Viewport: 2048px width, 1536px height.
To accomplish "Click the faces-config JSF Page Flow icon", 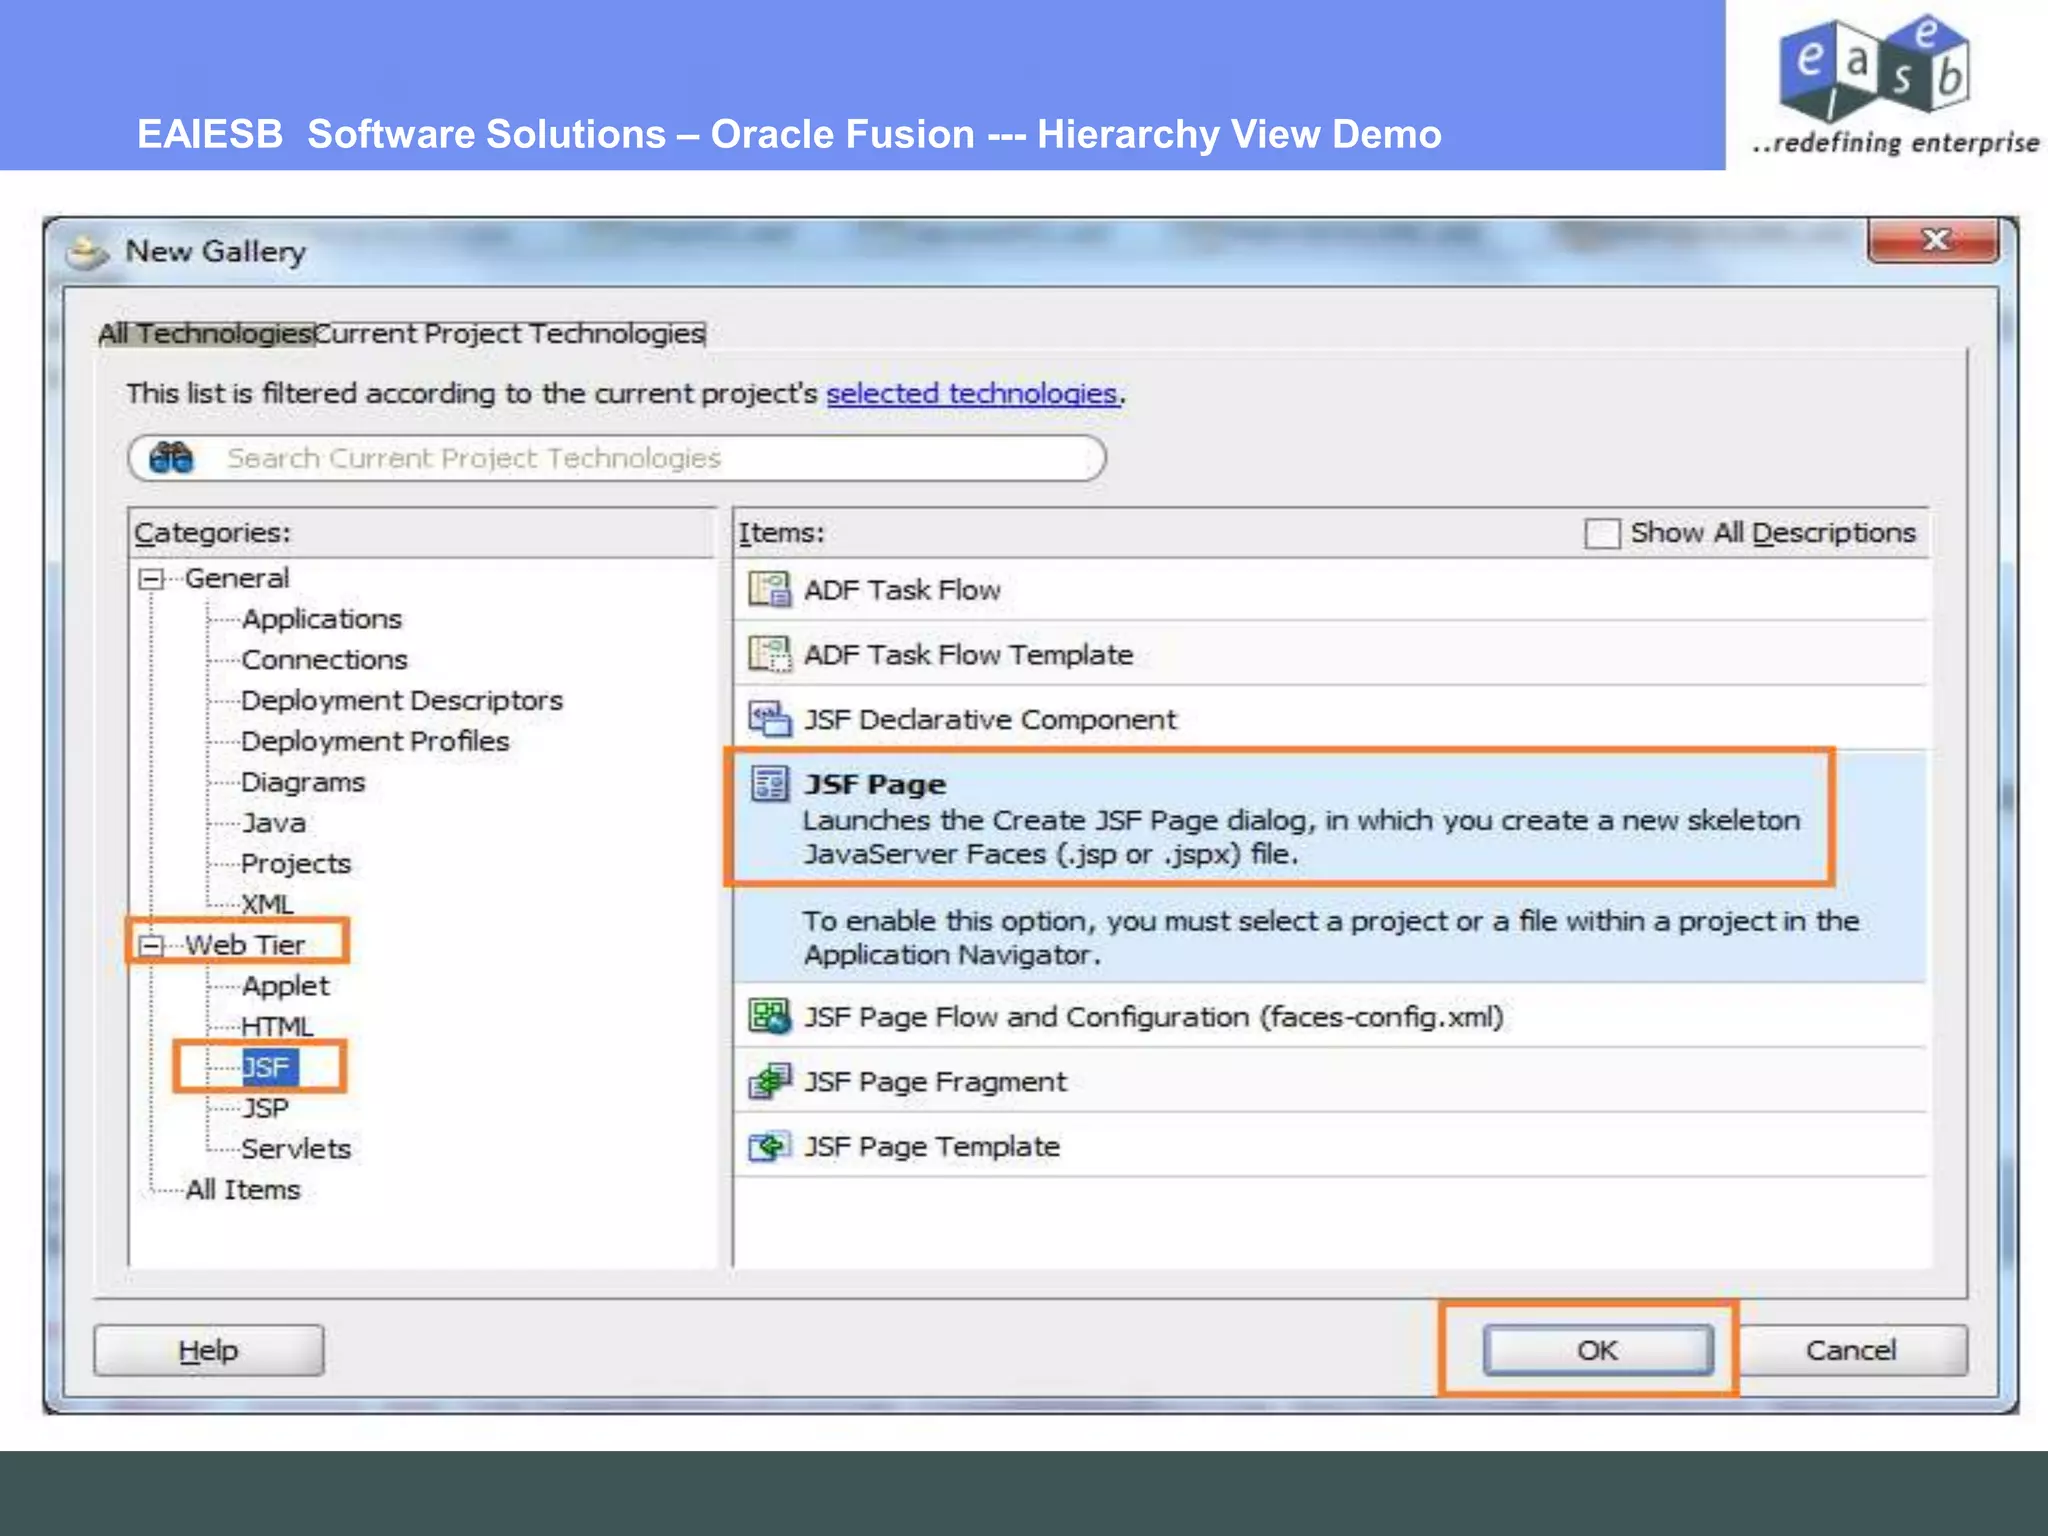I will tap(770, 1017).
